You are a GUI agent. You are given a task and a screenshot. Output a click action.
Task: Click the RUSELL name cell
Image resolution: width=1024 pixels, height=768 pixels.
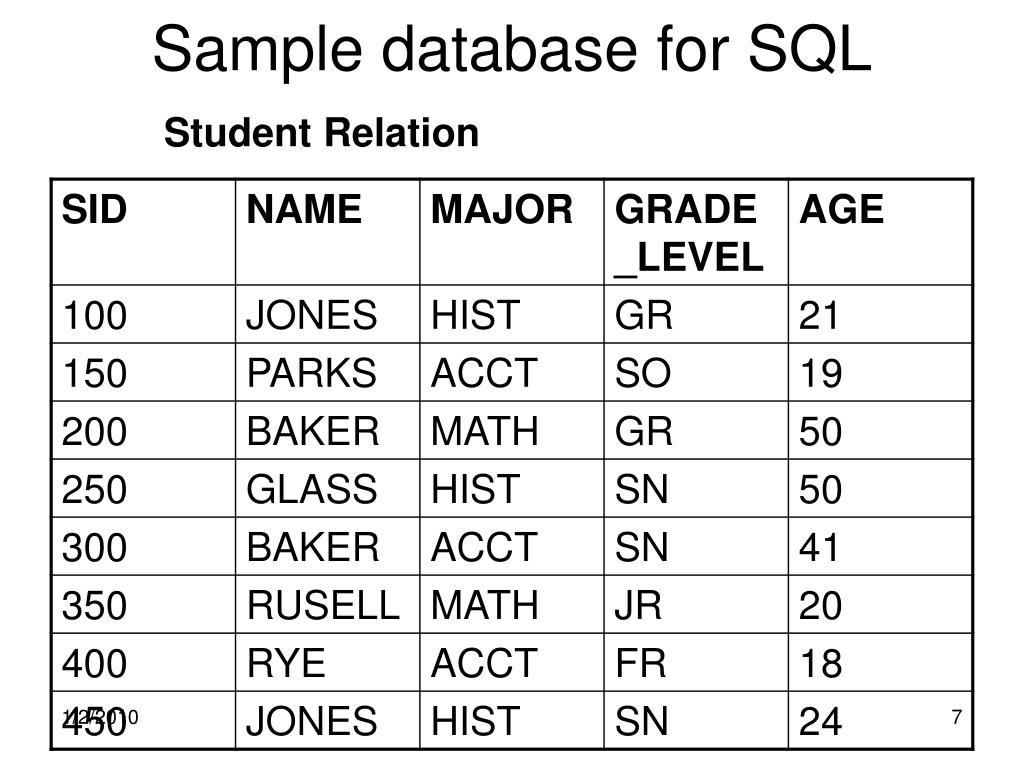324,605
